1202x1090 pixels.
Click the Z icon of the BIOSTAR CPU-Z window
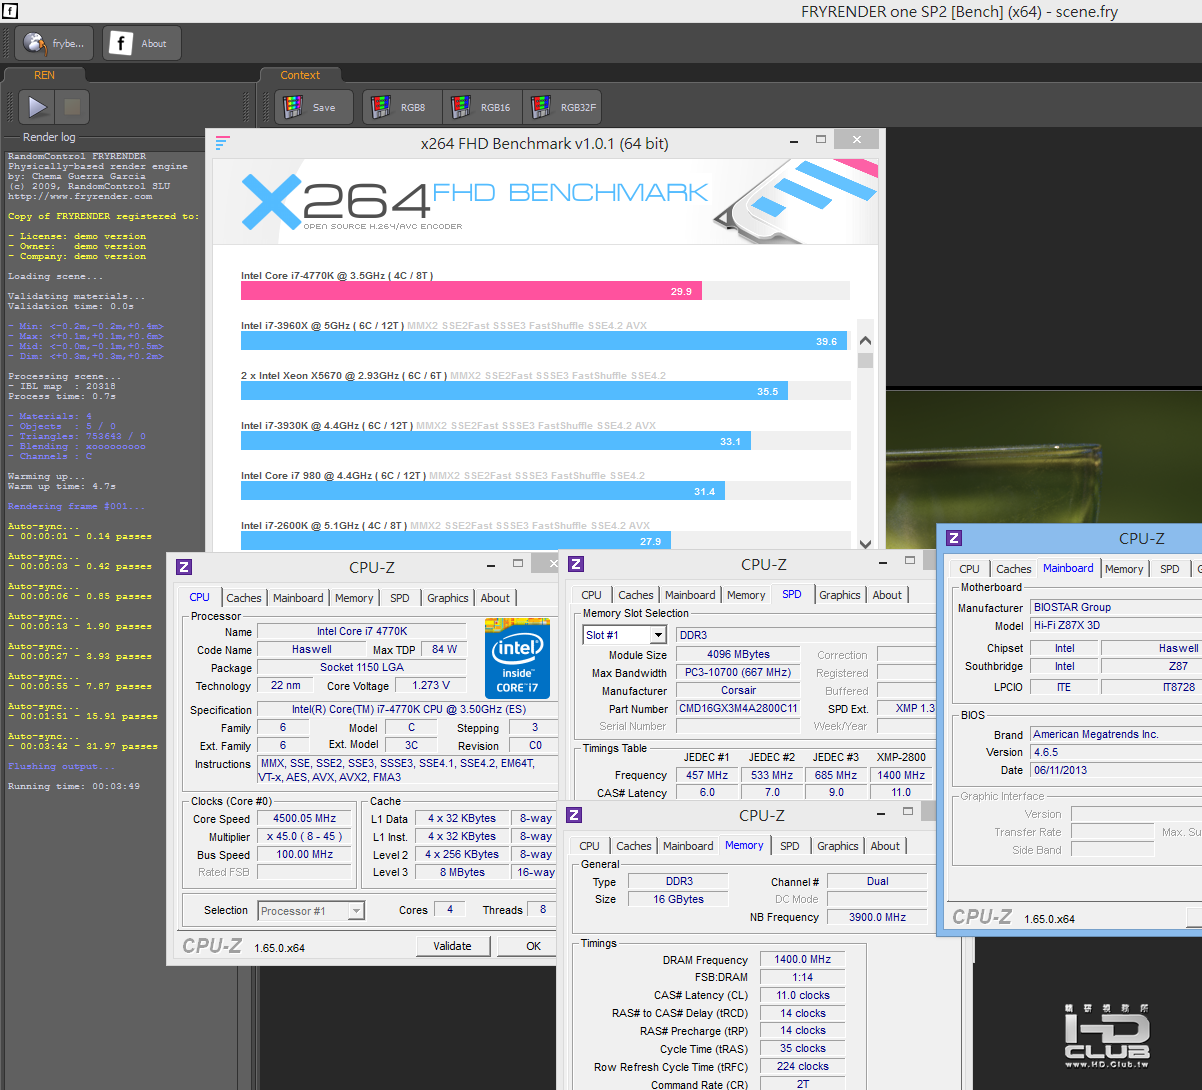(x=954, y=538)
